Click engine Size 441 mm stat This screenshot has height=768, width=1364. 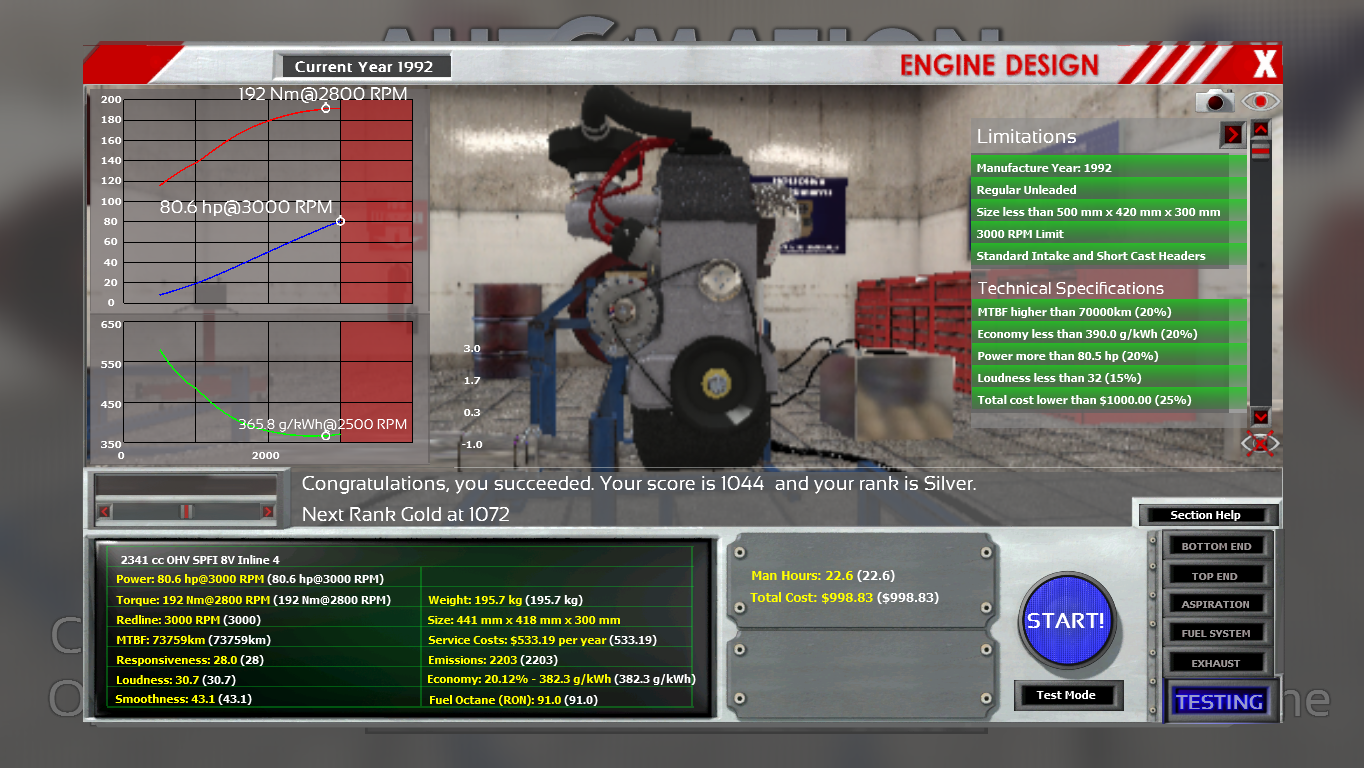524,620
